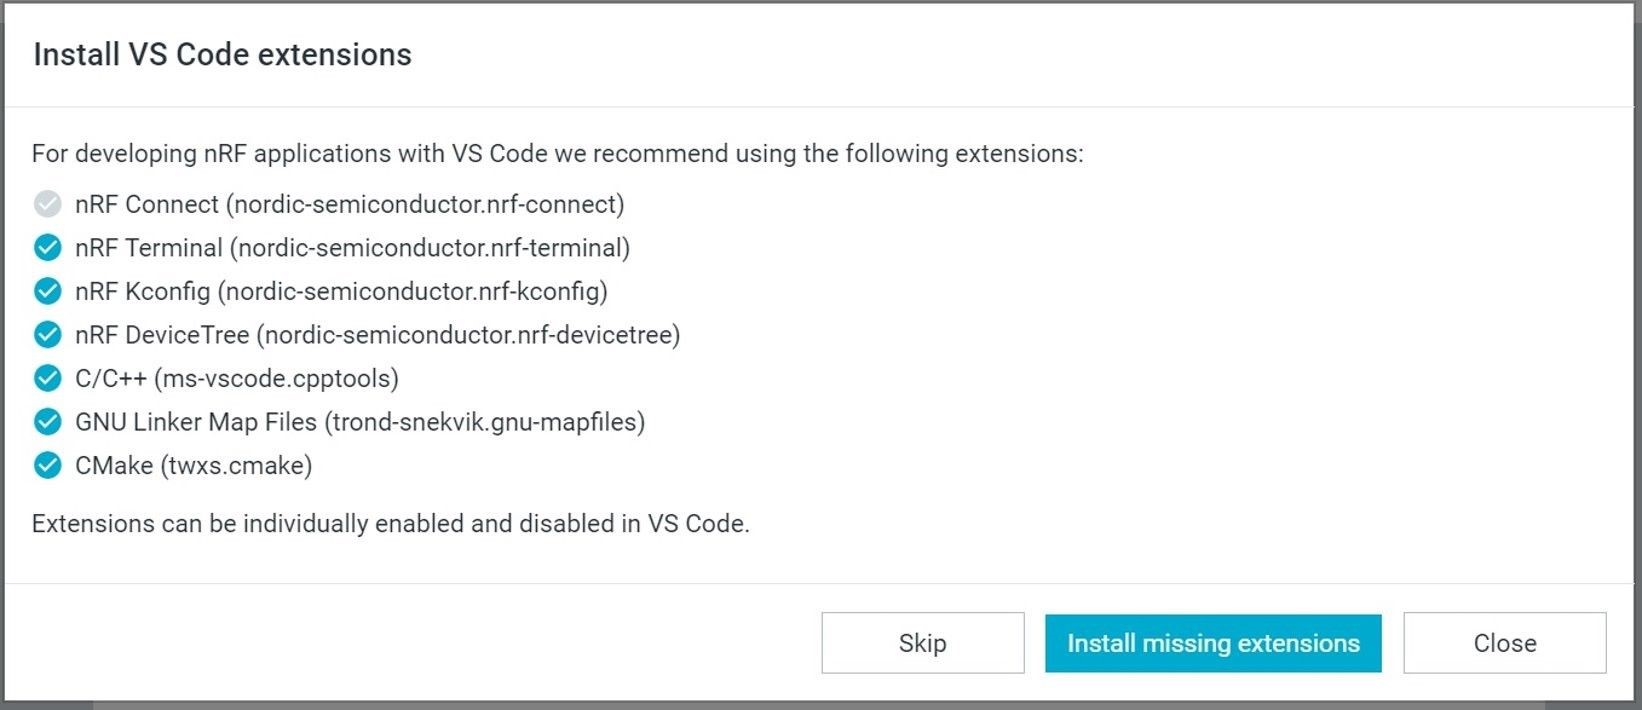1642x710 pixels.
Task: Select the GNU Linker Map Files entry
Action: 360,421
